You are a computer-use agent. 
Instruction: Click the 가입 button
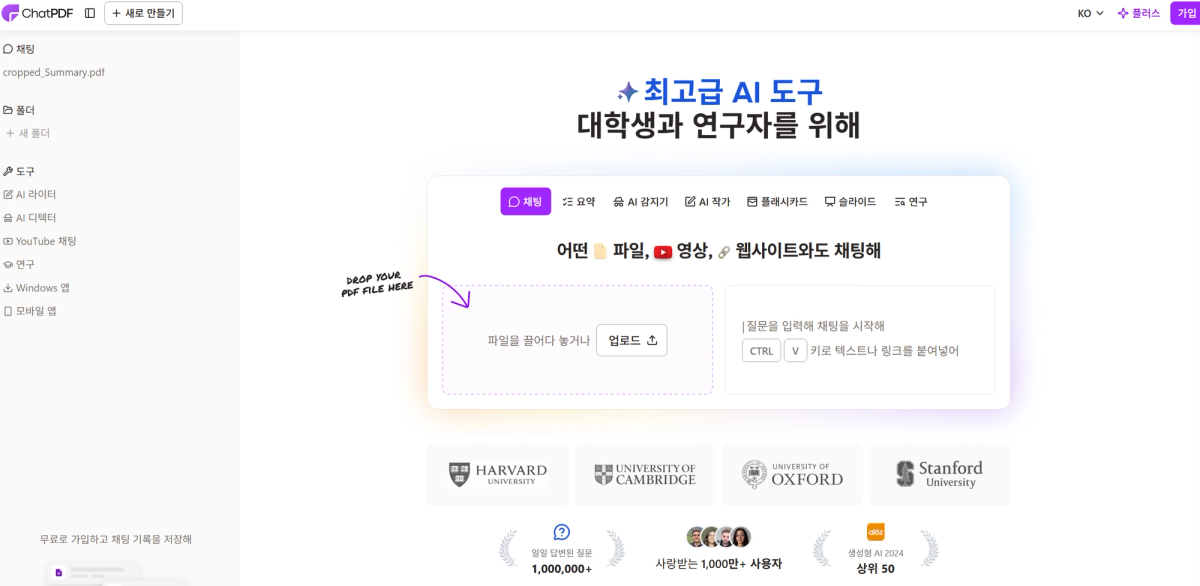point(1184,13)
